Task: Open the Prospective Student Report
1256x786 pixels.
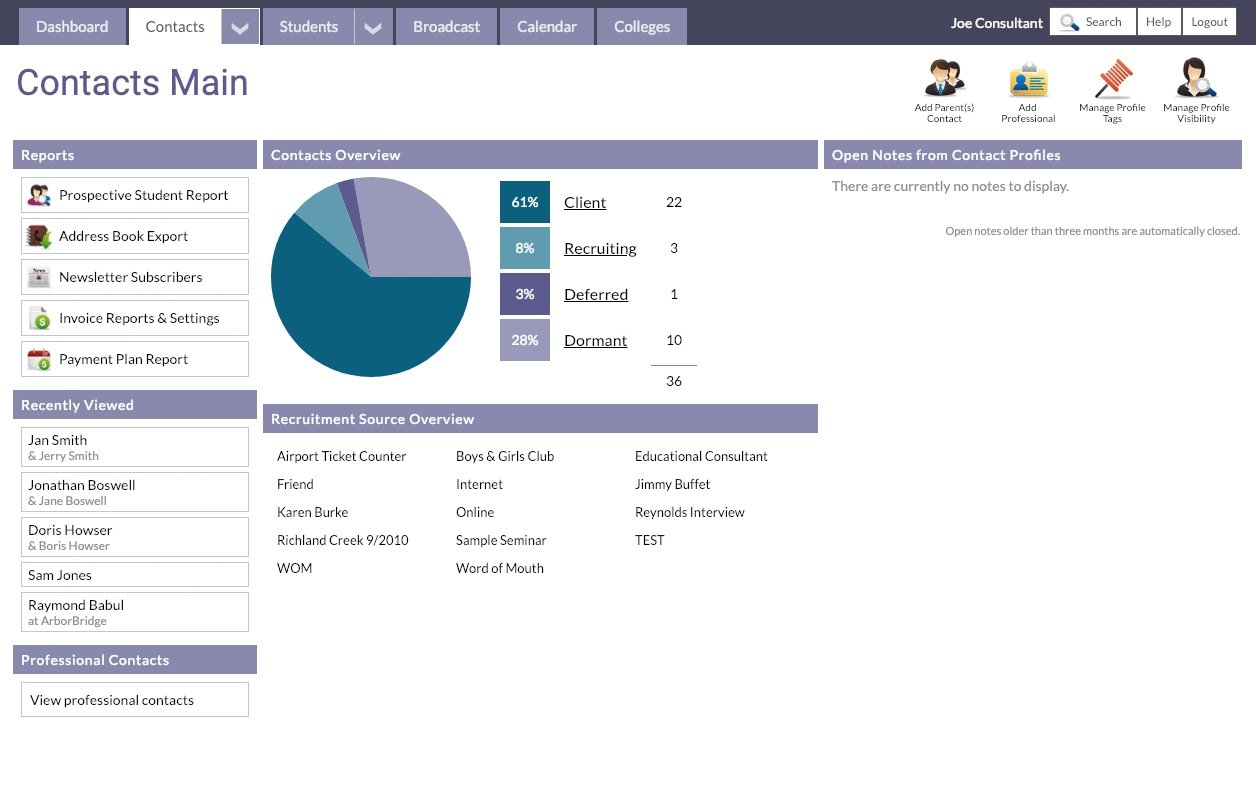Action: point(135,195)
